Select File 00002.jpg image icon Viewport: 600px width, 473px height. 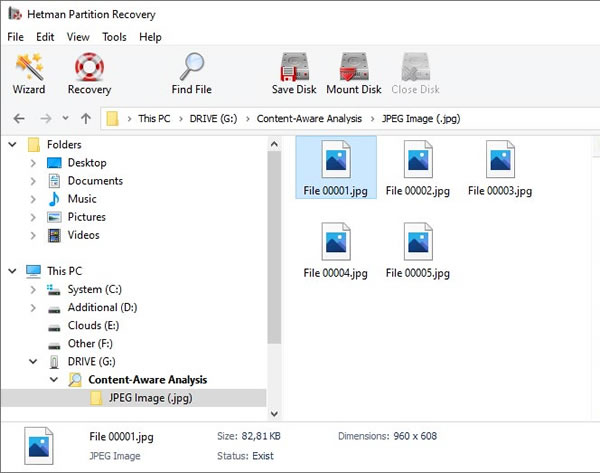(x=418, y=159)
